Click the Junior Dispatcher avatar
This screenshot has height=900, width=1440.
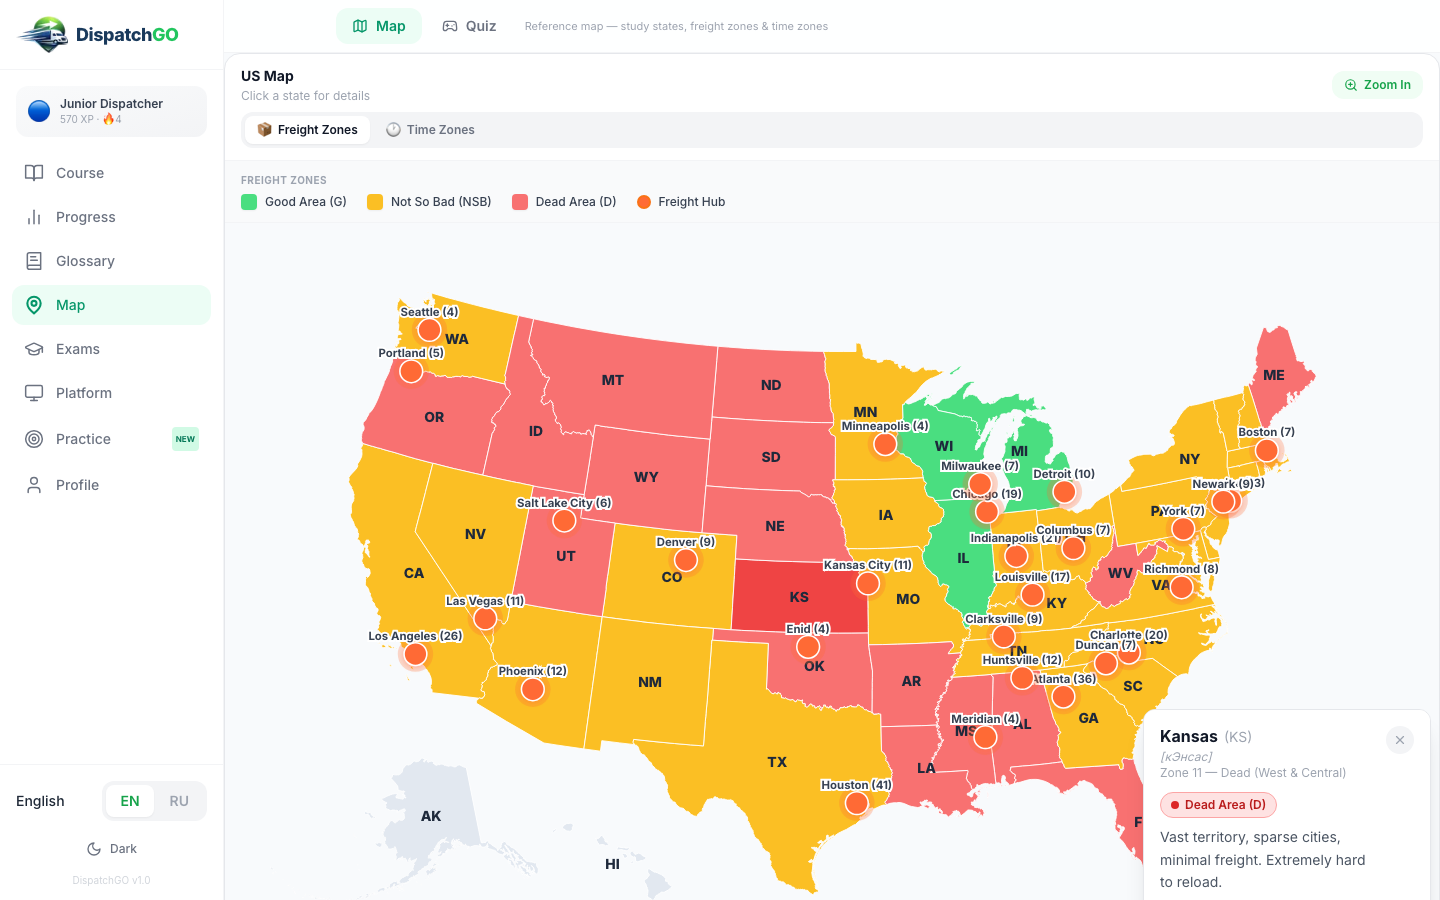[x=39, y=111]
